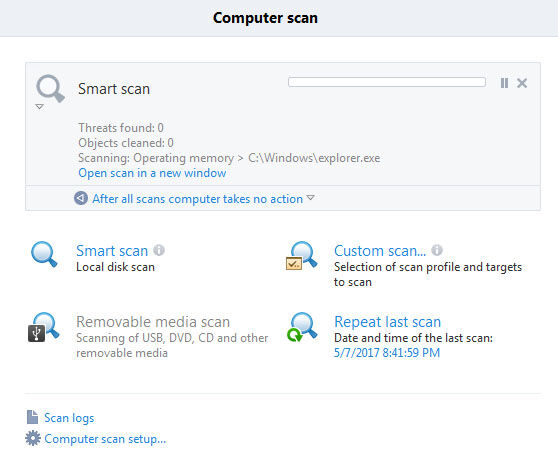Click the Smart scan progress bar
The width and height of the screenshot is (558, 464).
click(387, 82)
